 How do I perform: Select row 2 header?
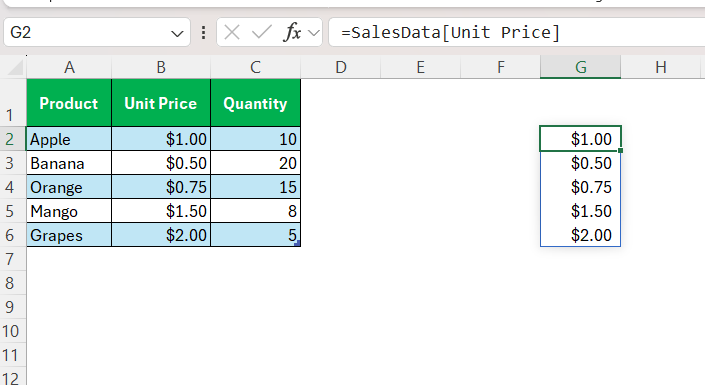point(13,139)
